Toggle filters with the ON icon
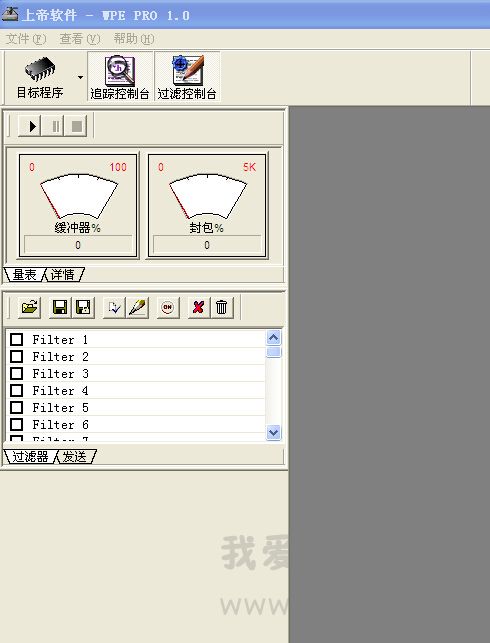This screenshot has width=490, height=643. [168, 307]
